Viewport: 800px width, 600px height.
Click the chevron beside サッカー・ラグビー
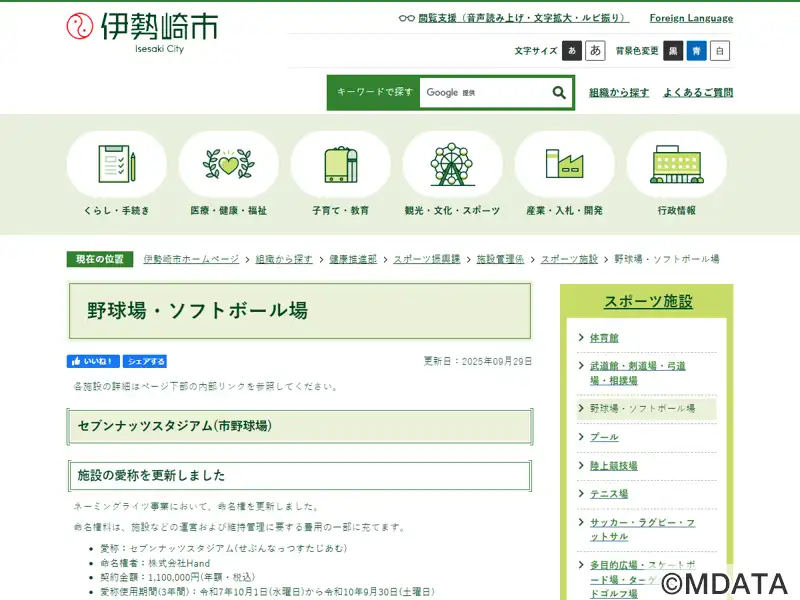581,521
